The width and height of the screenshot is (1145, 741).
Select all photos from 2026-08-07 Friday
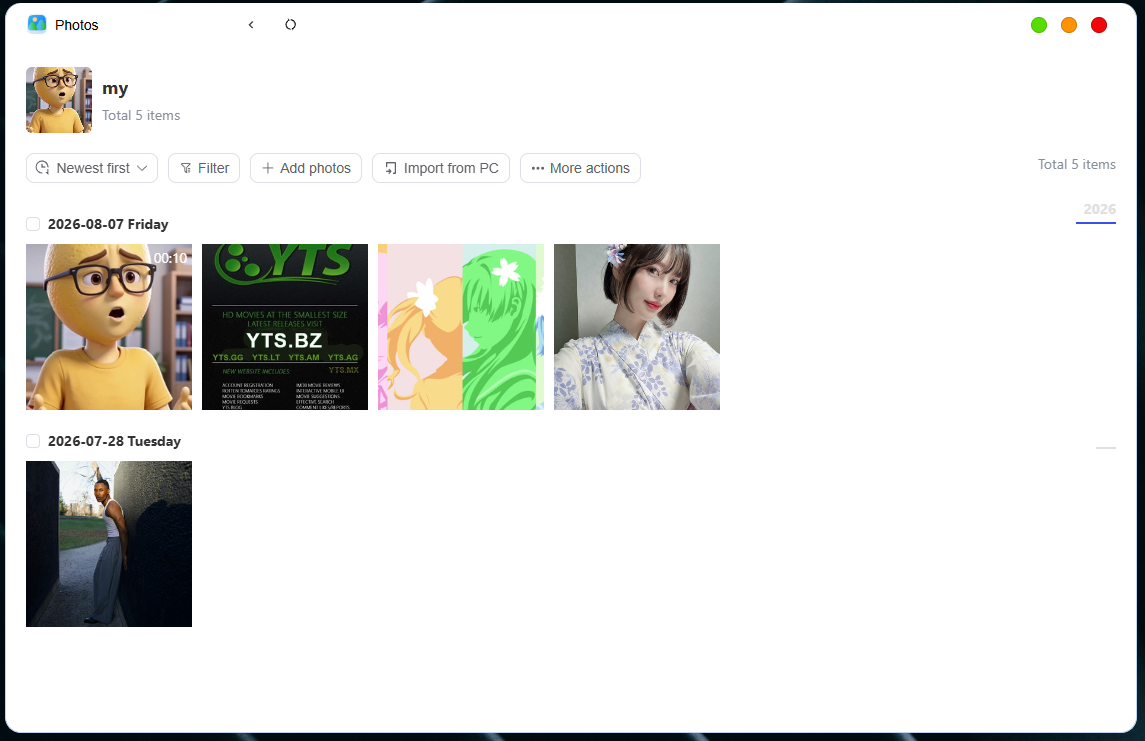pyautogui.click(x=33, y=224)
